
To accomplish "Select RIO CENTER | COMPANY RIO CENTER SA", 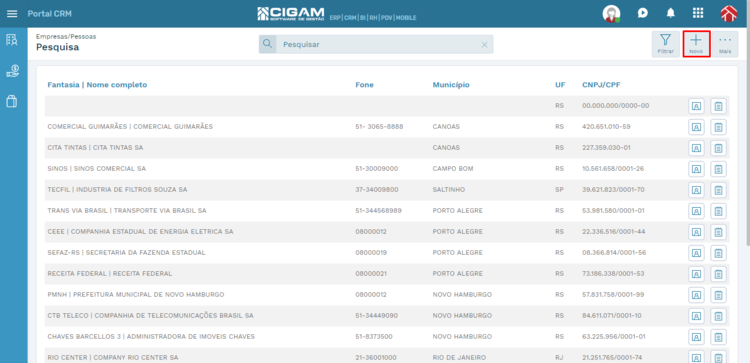I will click(113, 358).
